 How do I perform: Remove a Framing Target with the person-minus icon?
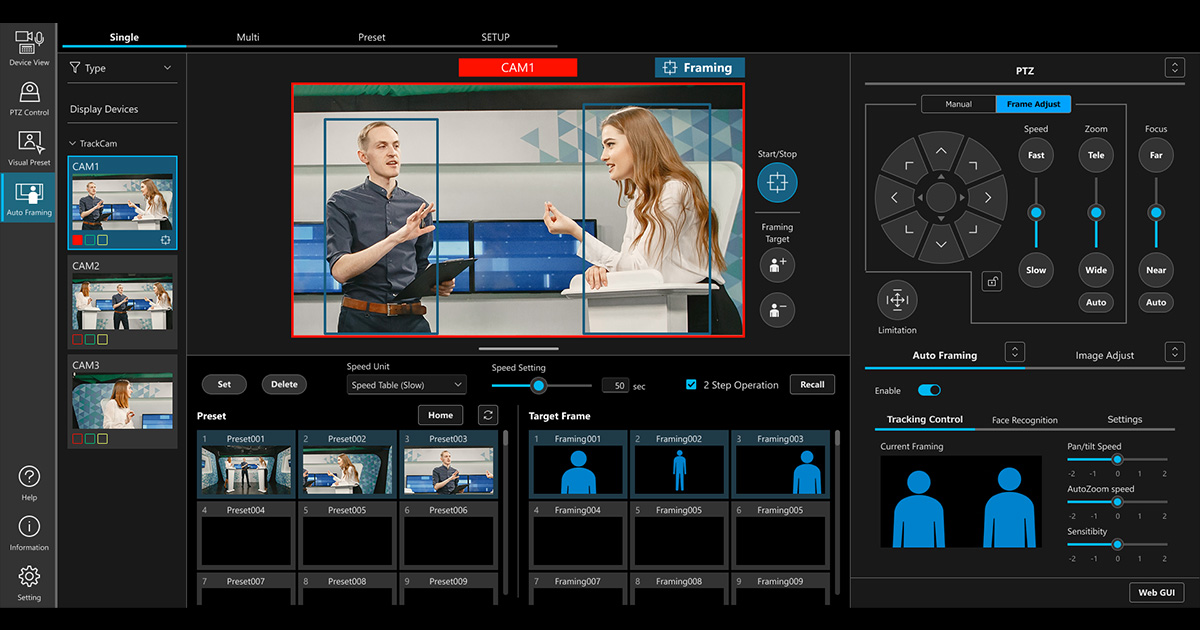(x=777, y=310)
